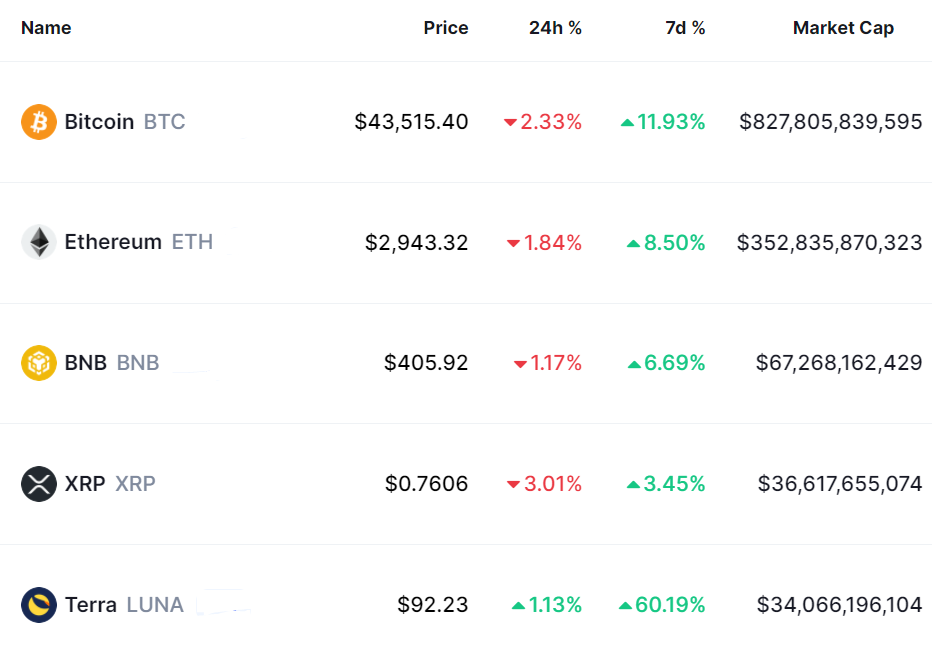The image size is (934, 650).
Task: Click the Bitcoin orange logo icon
Action: click(x=39, y=122)
